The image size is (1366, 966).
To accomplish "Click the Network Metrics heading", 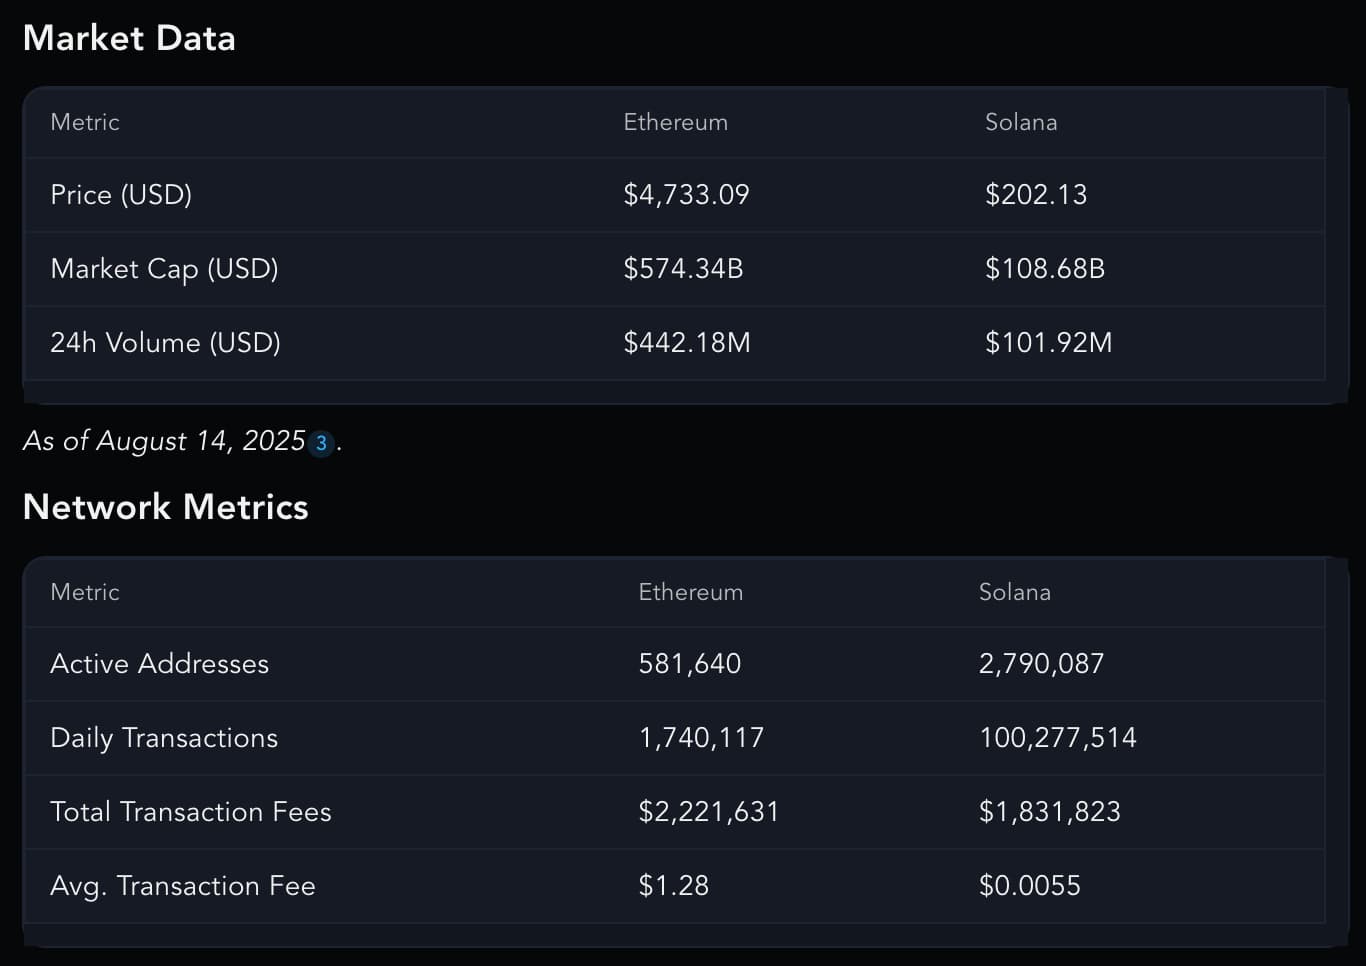I will (x=165, y=507).
